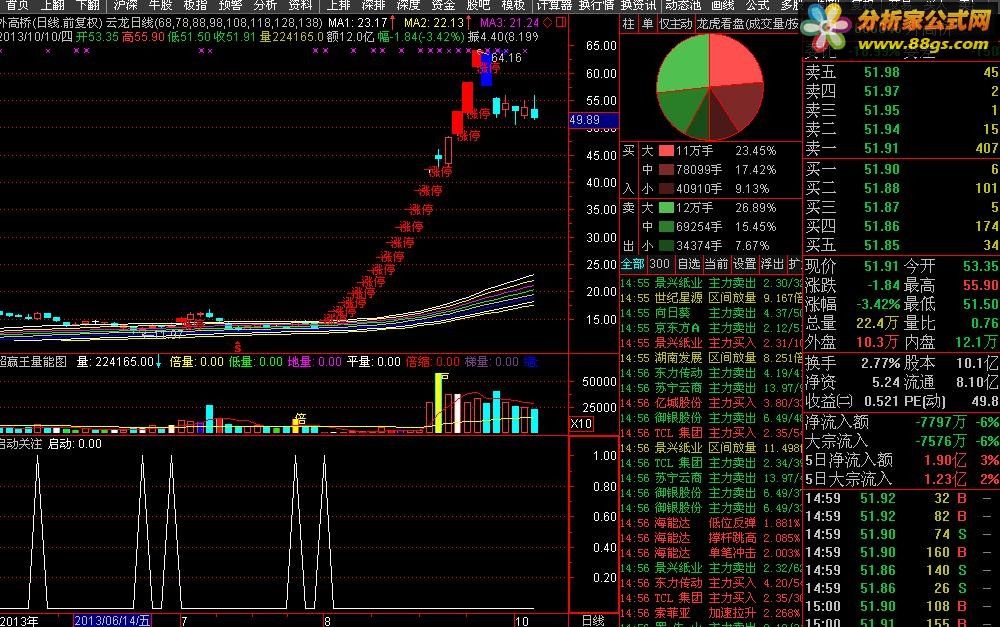Click the highlighted 49.89 price axis marker
Image resolution: width=1000 pixels, height=627 pixels.
tap(593, 120)
